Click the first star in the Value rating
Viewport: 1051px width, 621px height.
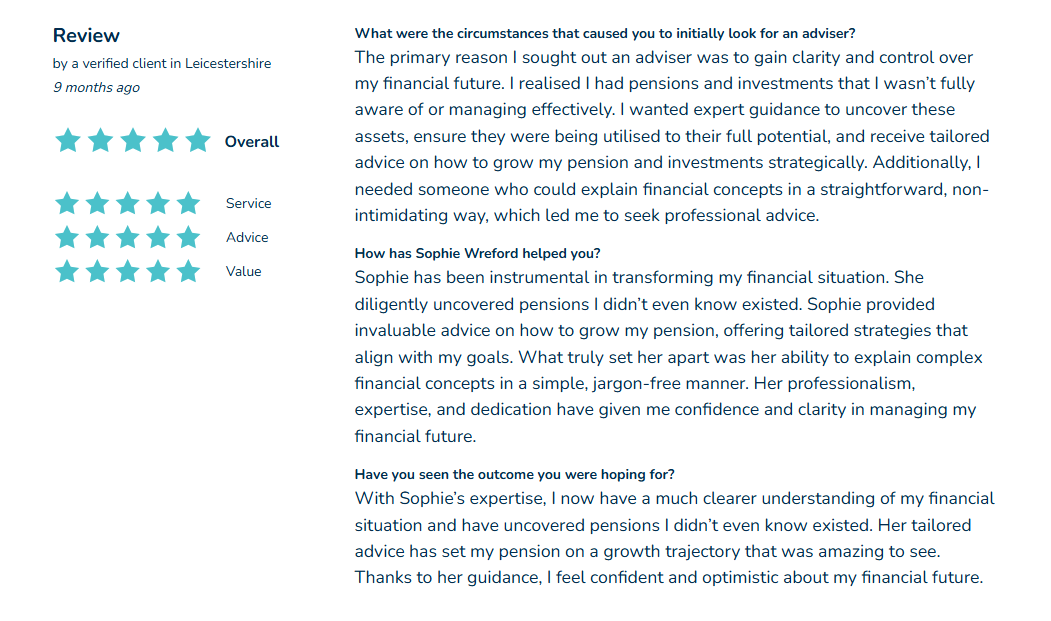click(x=66, y=272)
